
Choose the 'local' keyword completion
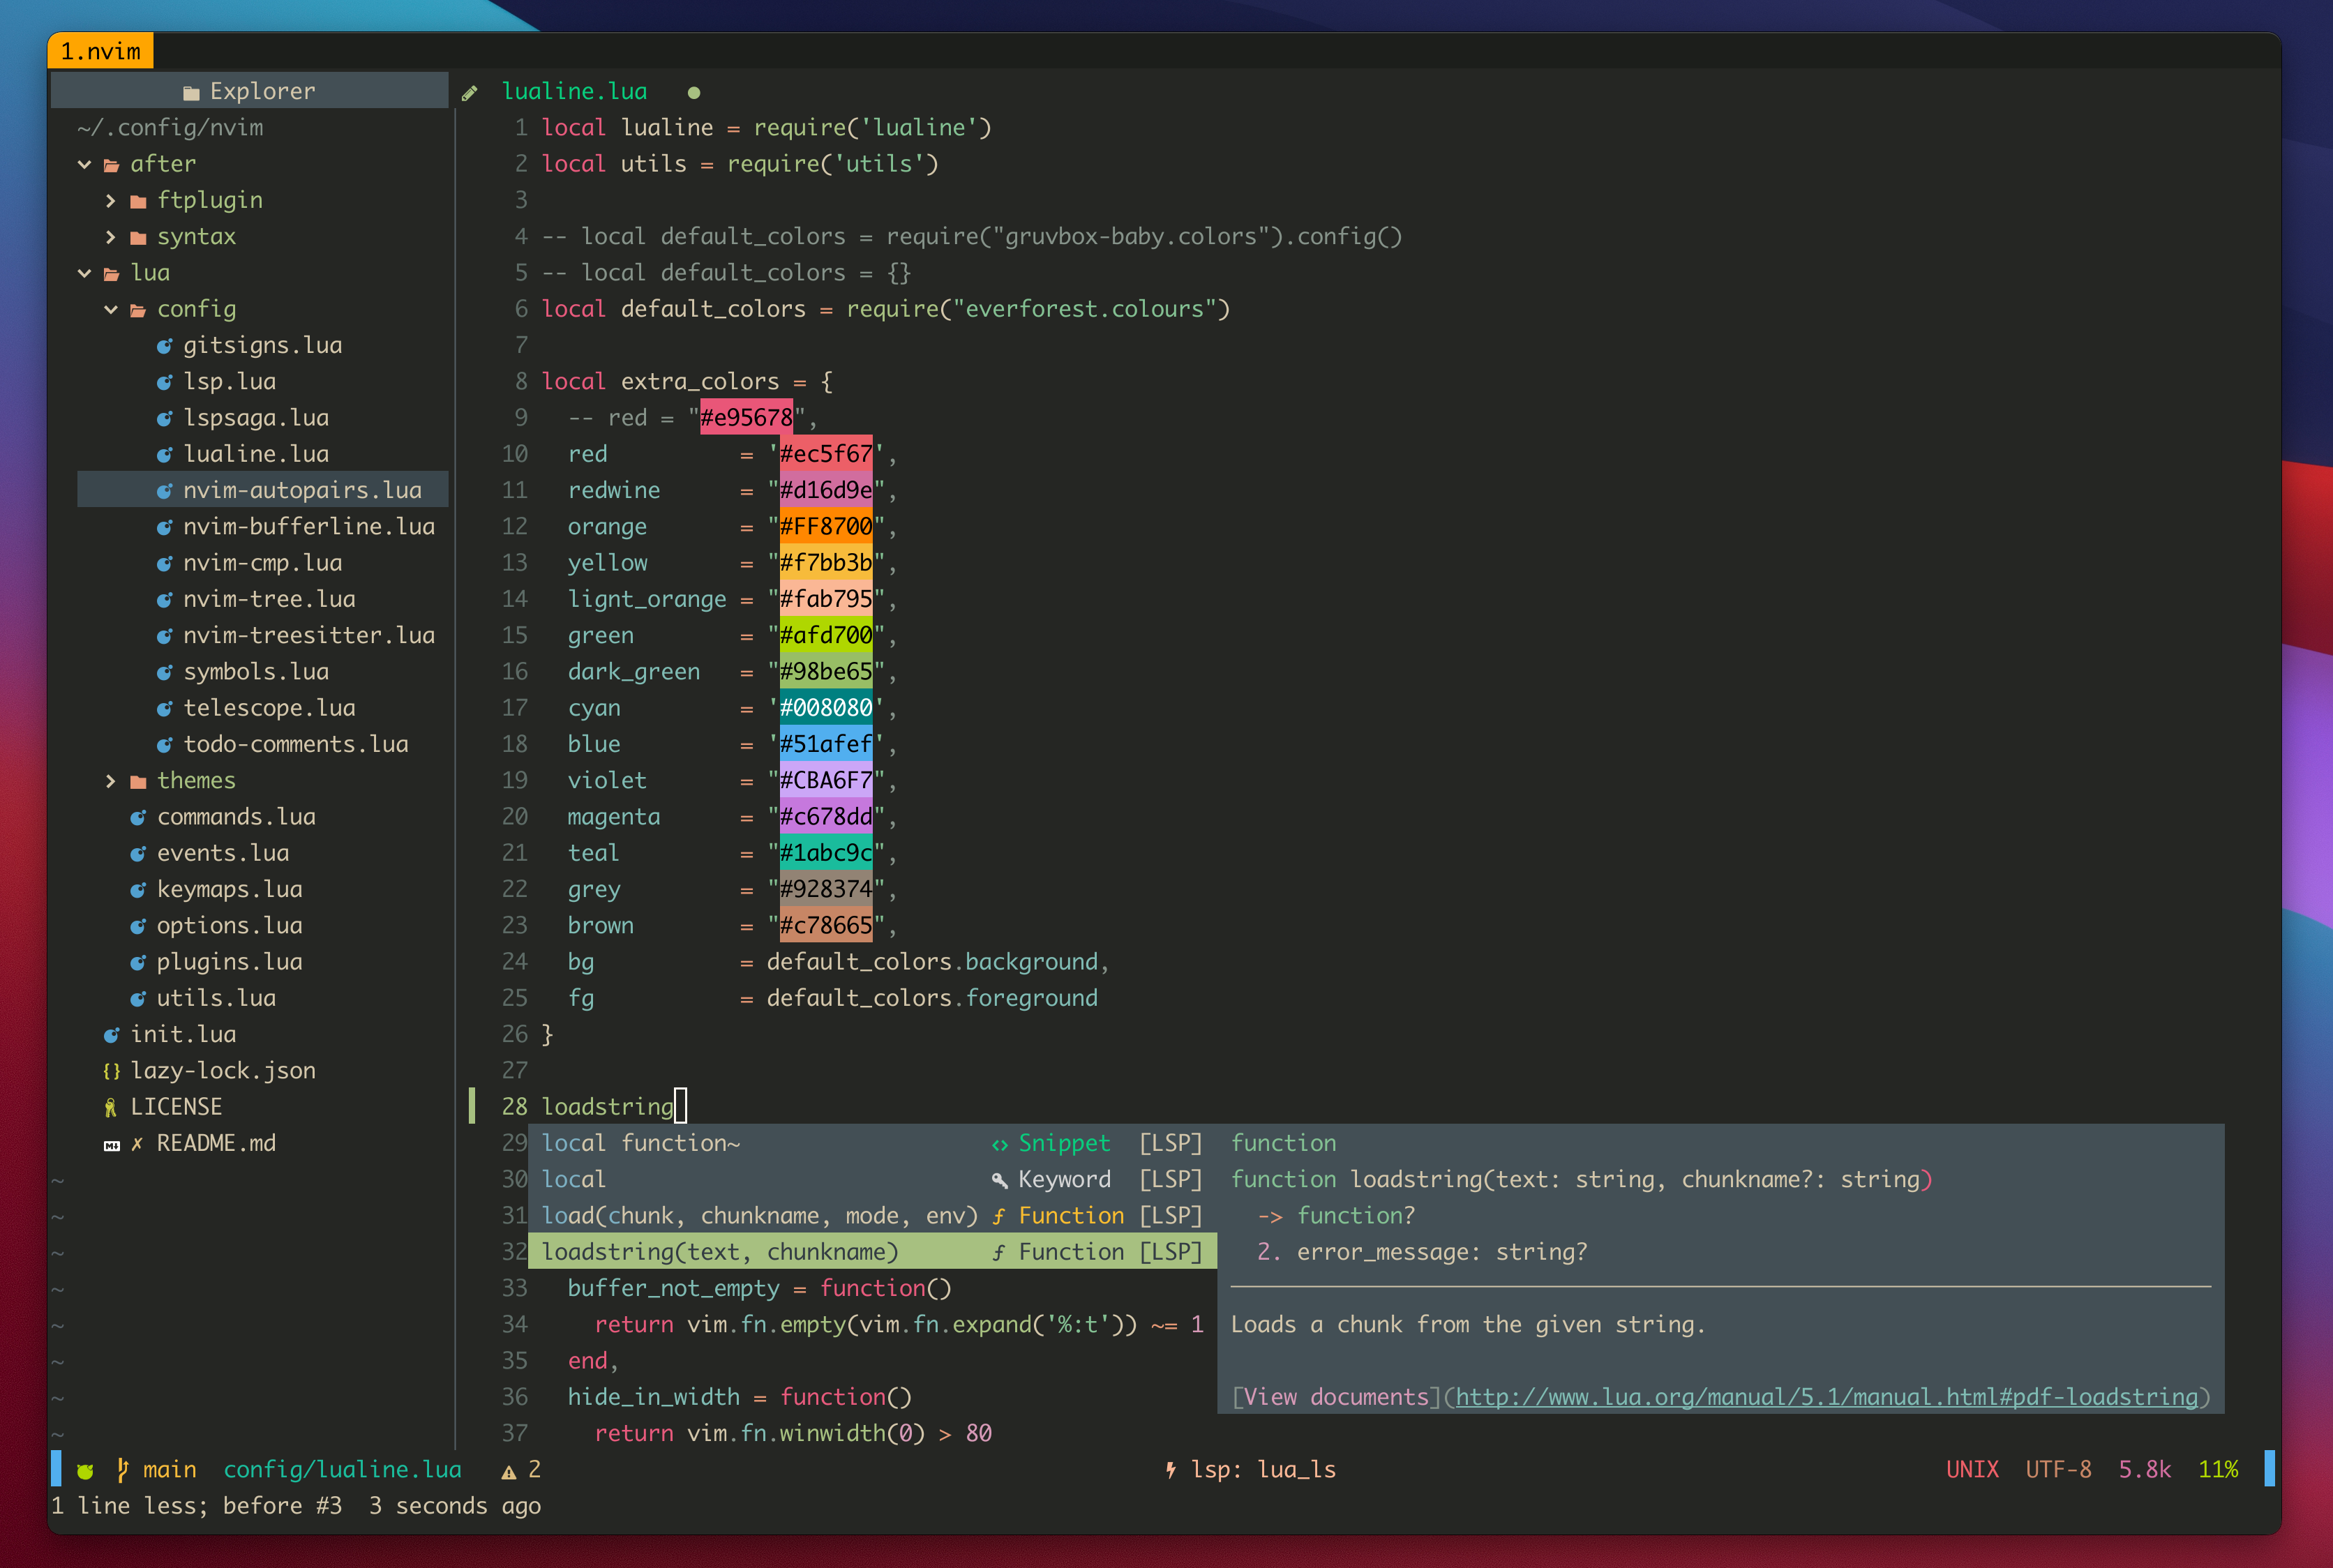click(x=871, y=1179)
